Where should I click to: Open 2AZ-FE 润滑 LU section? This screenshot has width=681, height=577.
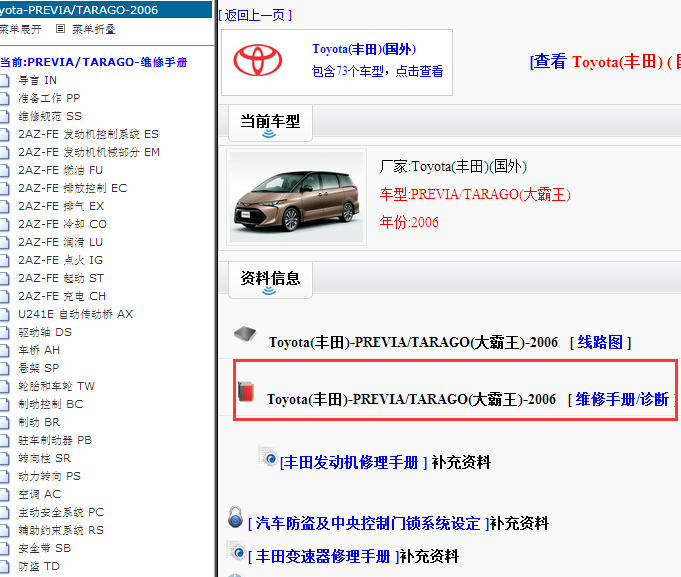pos(60,242)
